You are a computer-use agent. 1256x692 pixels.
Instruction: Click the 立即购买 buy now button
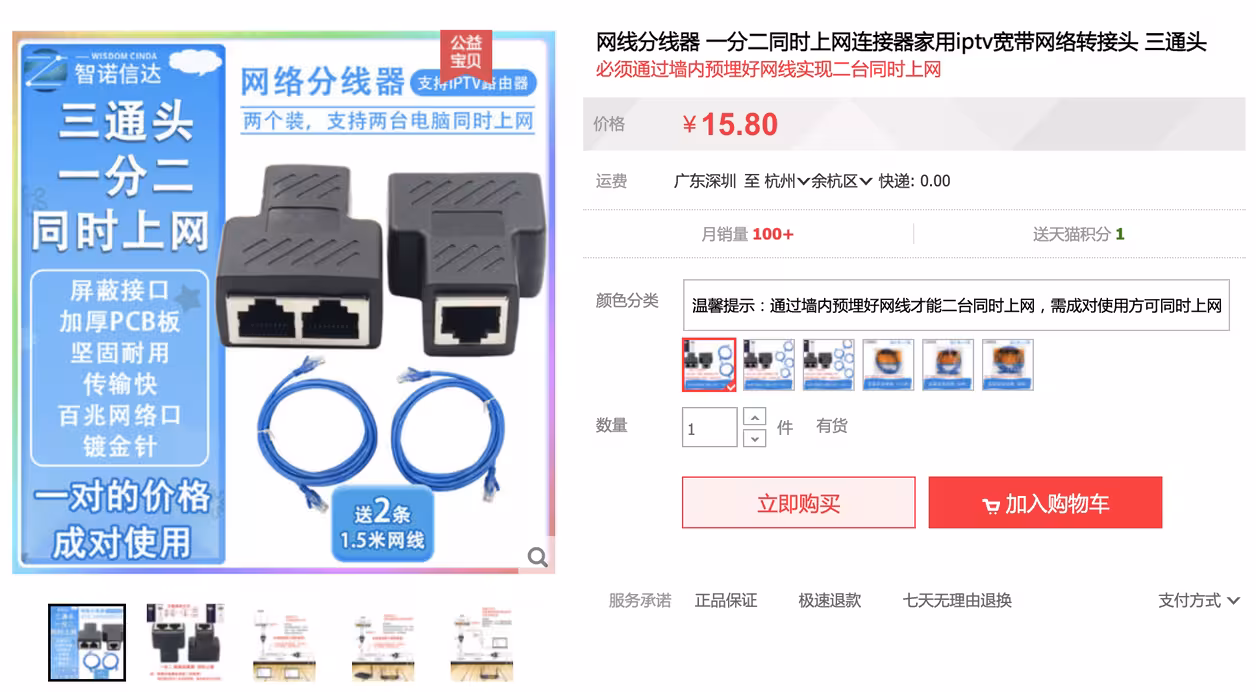point(799,502)
